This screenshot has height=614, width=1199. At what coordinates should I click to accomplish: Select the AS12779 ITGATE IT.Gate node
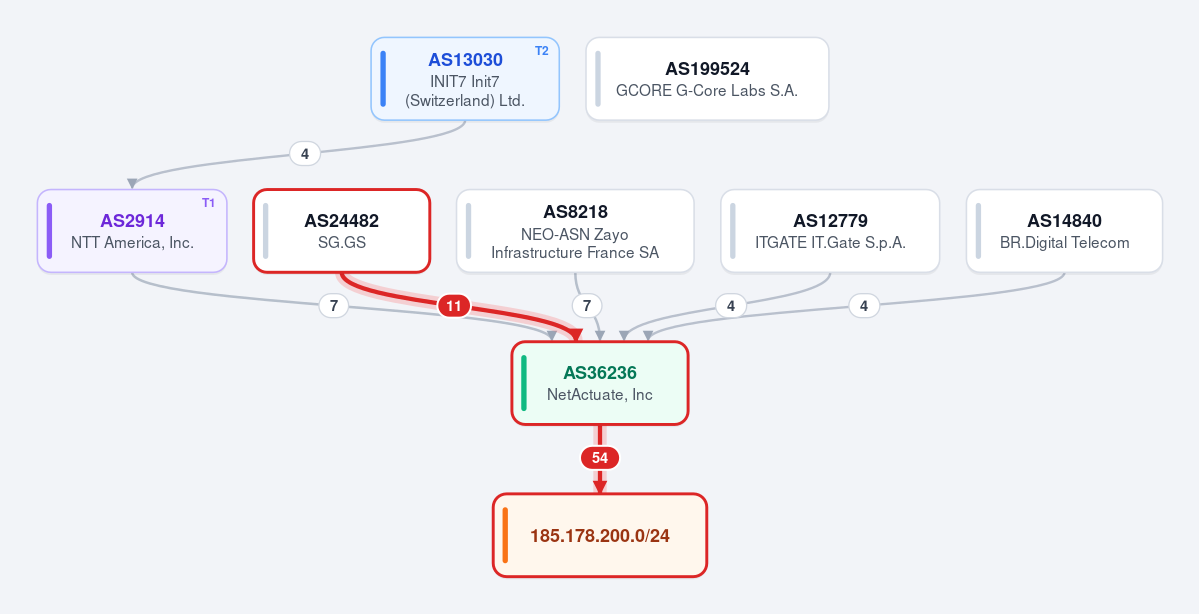coord(830,231)
